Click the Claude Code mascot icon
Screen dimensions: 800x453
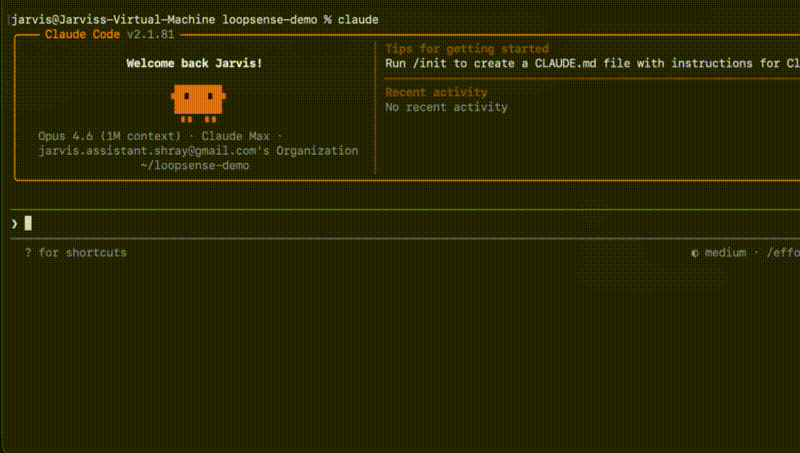198,103
